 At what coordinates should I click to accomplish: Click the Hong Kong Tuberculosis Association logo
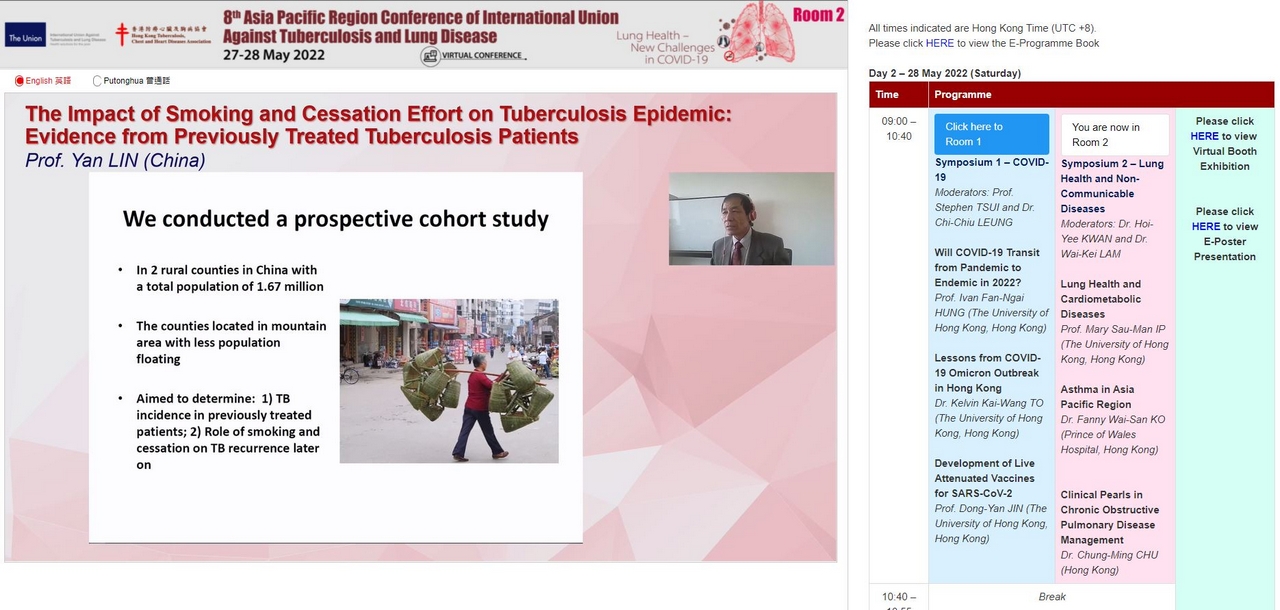(x=163, y=35)
